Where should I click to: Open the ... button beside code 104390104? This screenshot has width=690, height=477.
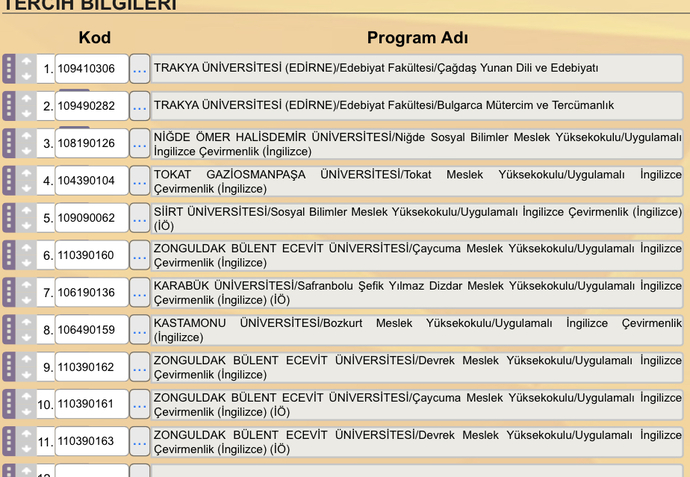click(139, 181)
